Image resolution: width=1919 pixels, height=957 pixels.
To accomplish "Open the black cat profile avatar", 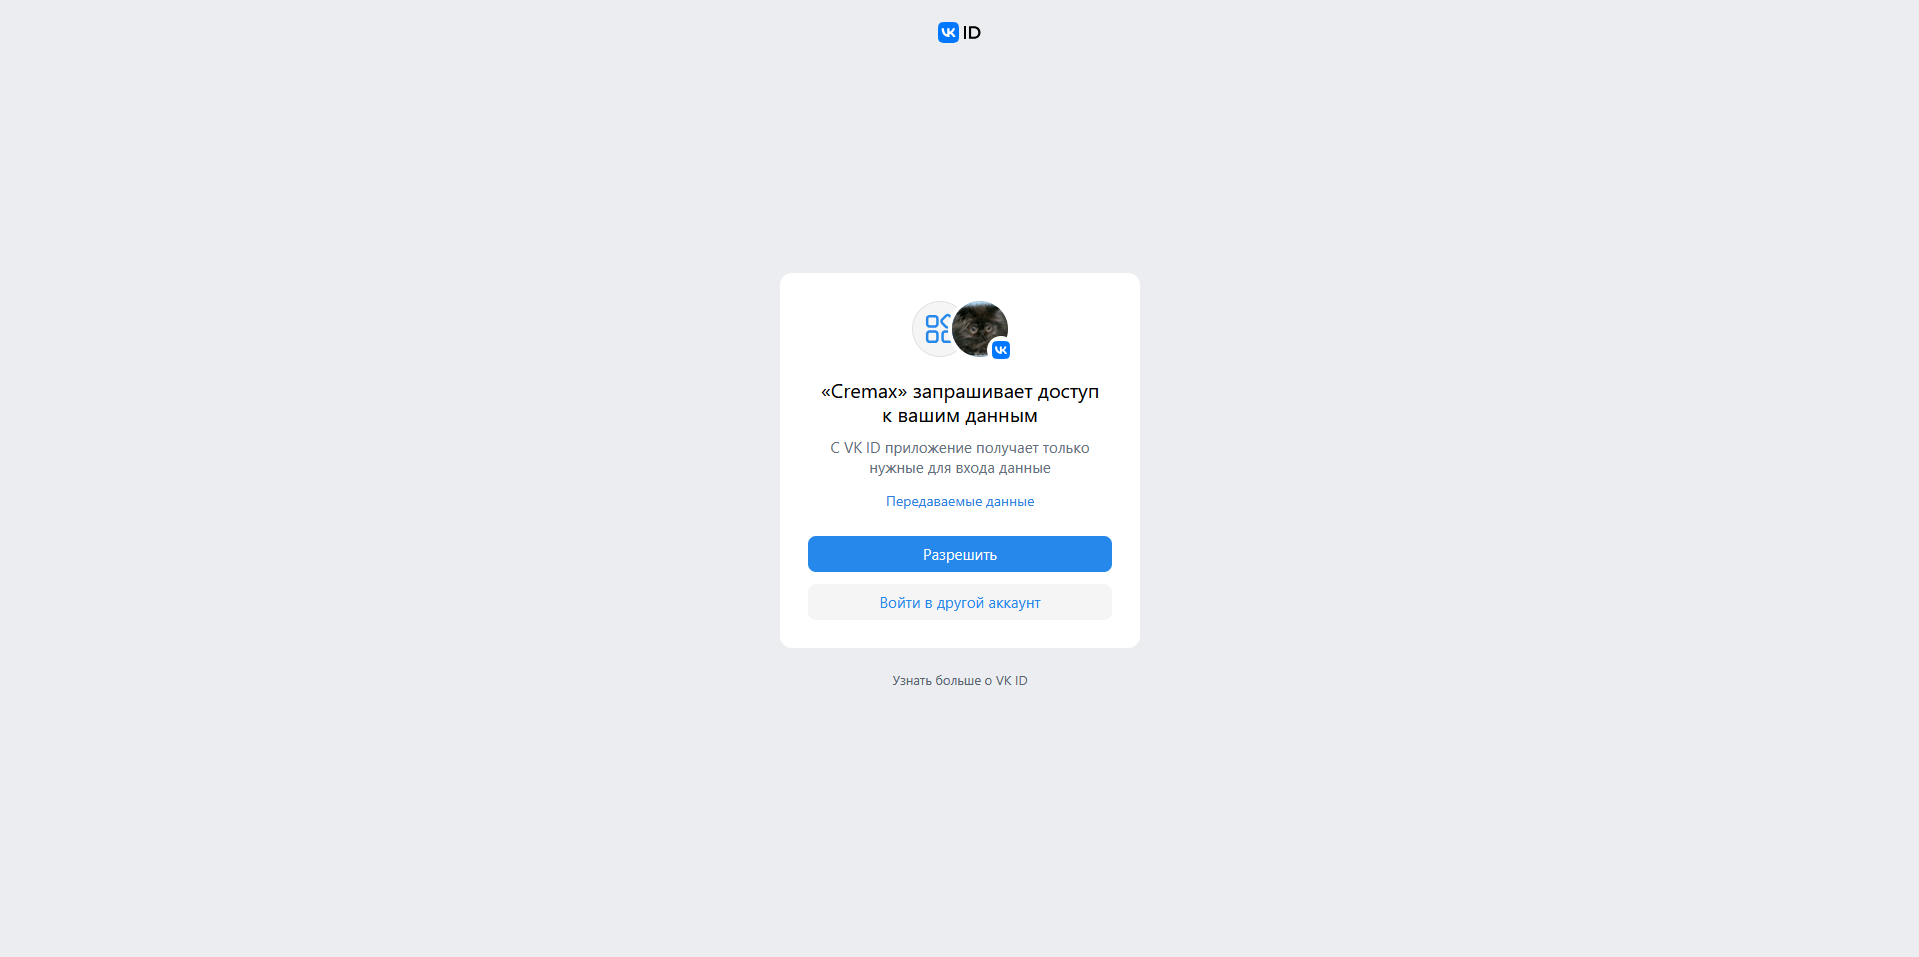I will pos(979,329).
